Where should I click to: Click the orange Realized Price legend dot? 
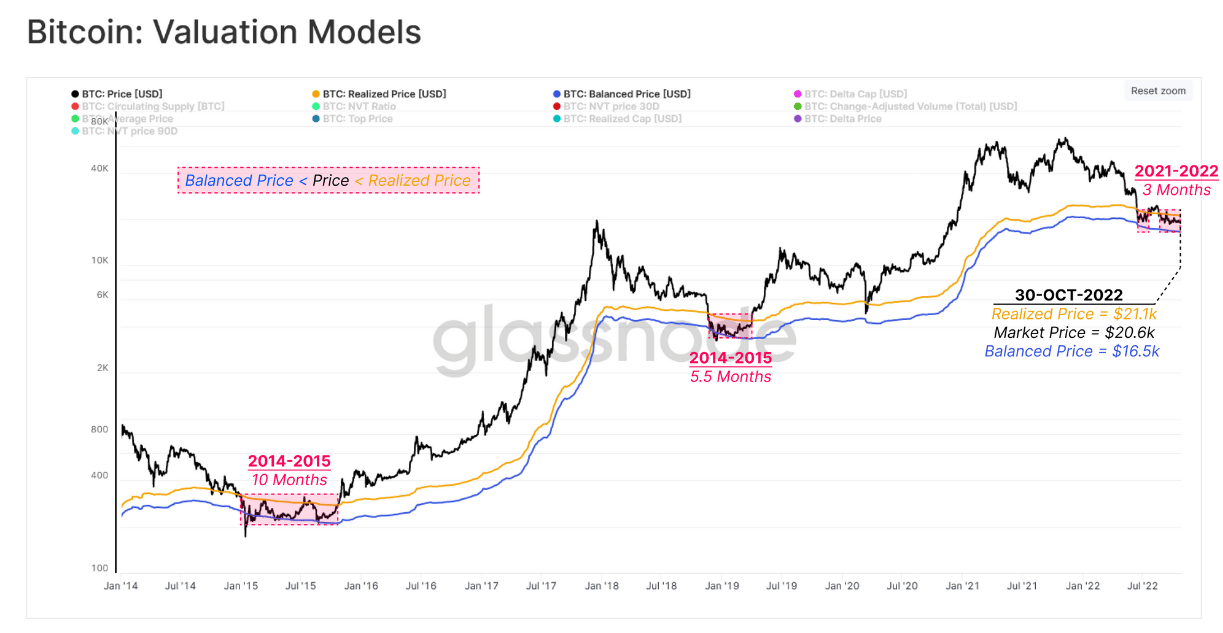click(316, 94)
